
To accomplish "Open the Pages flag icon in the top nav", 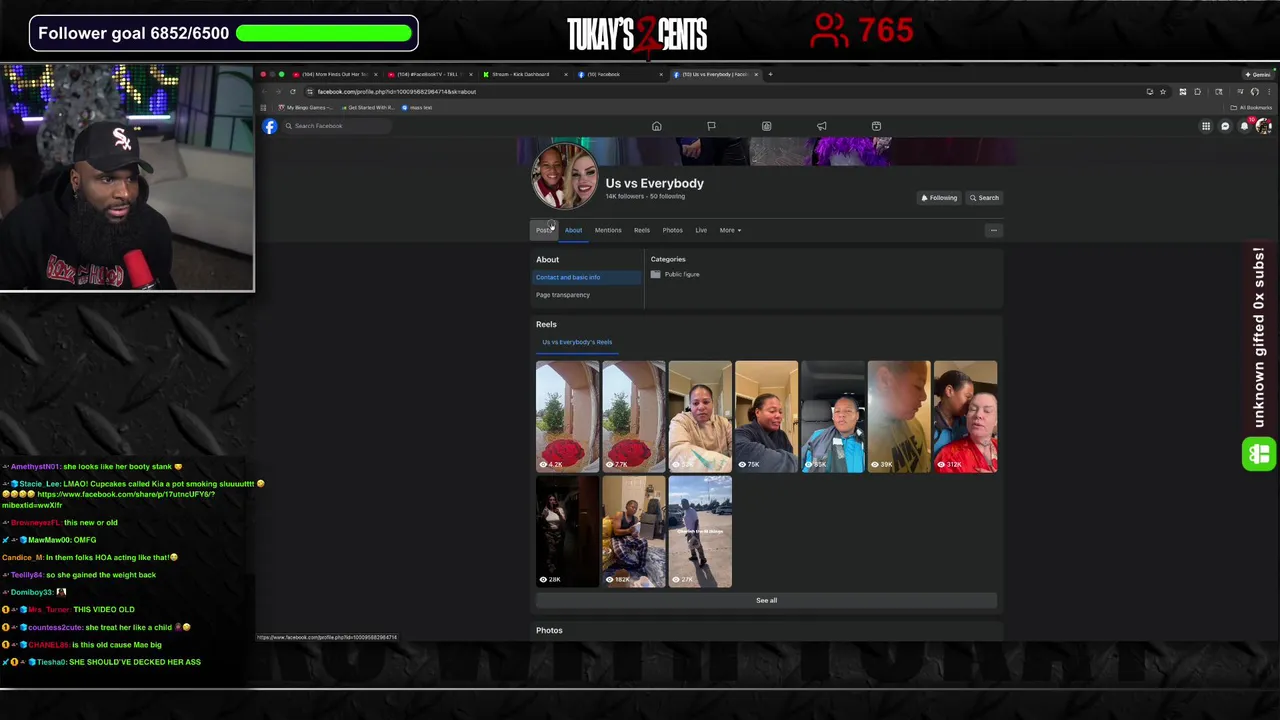I will click(711, 126).
